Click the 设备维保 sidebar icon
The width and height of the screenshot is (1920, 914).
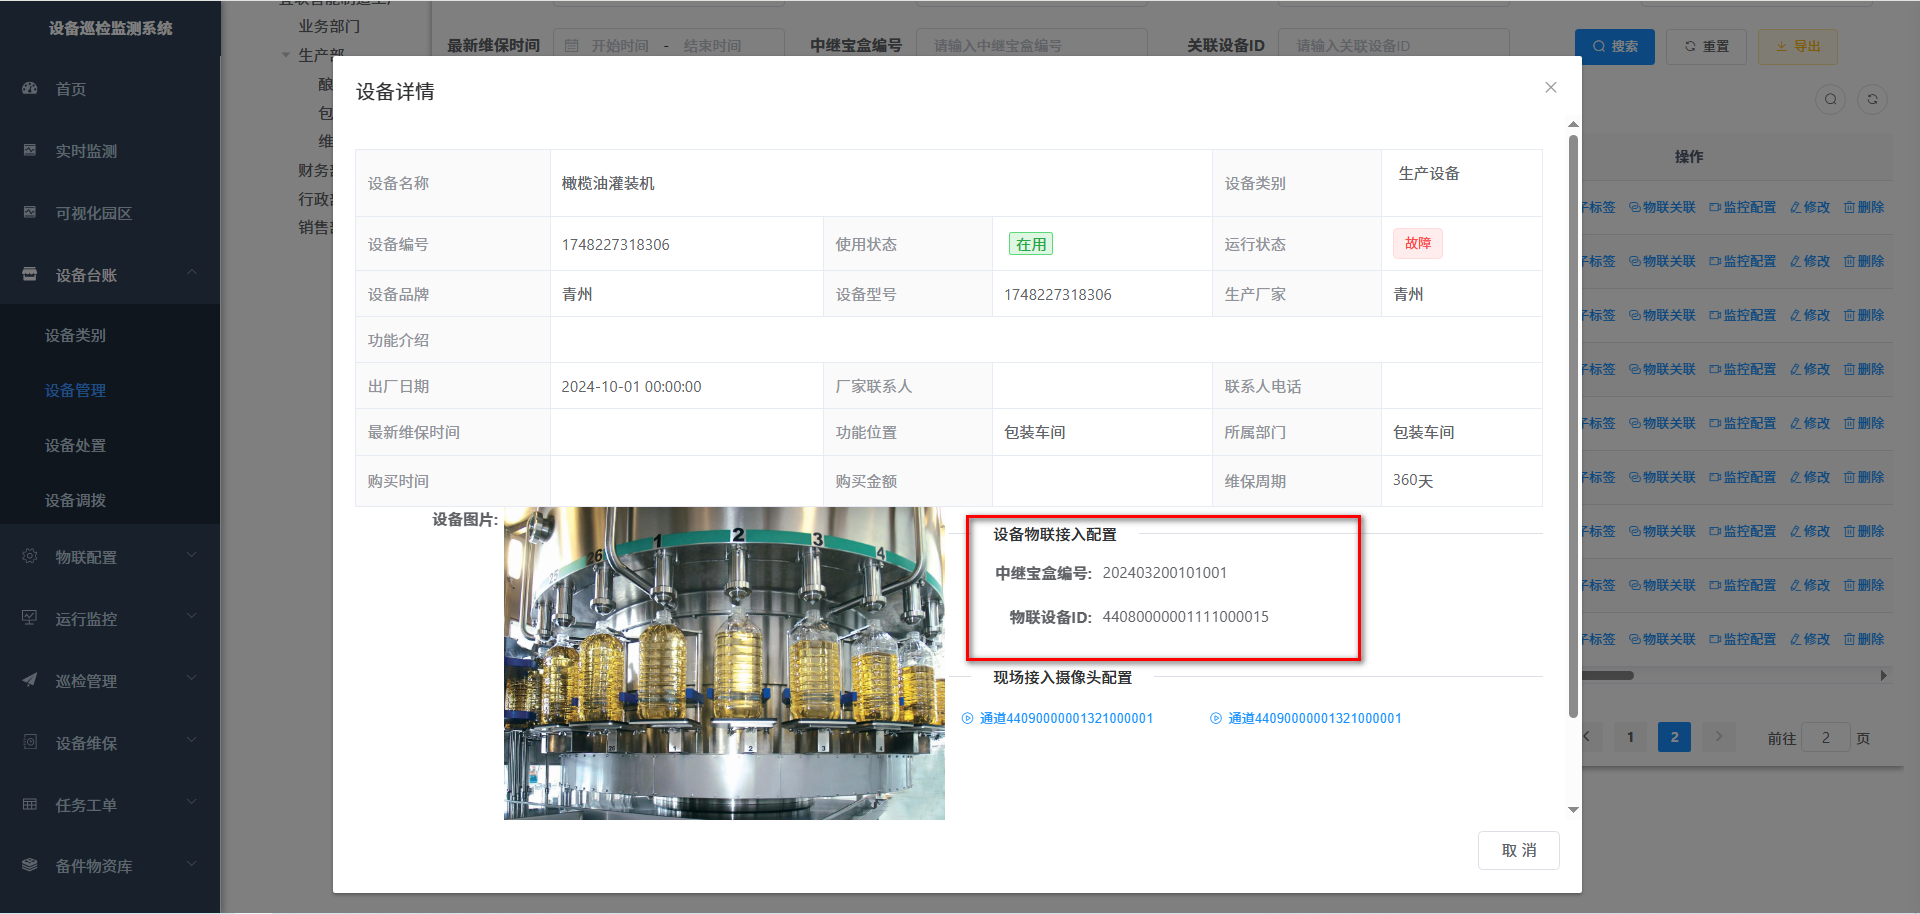[x=30, y=742]
